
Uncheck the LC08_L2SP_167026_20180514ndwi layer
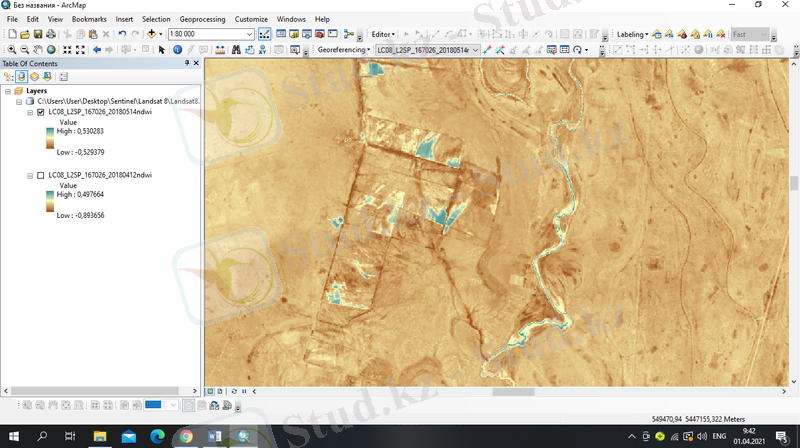40,112
